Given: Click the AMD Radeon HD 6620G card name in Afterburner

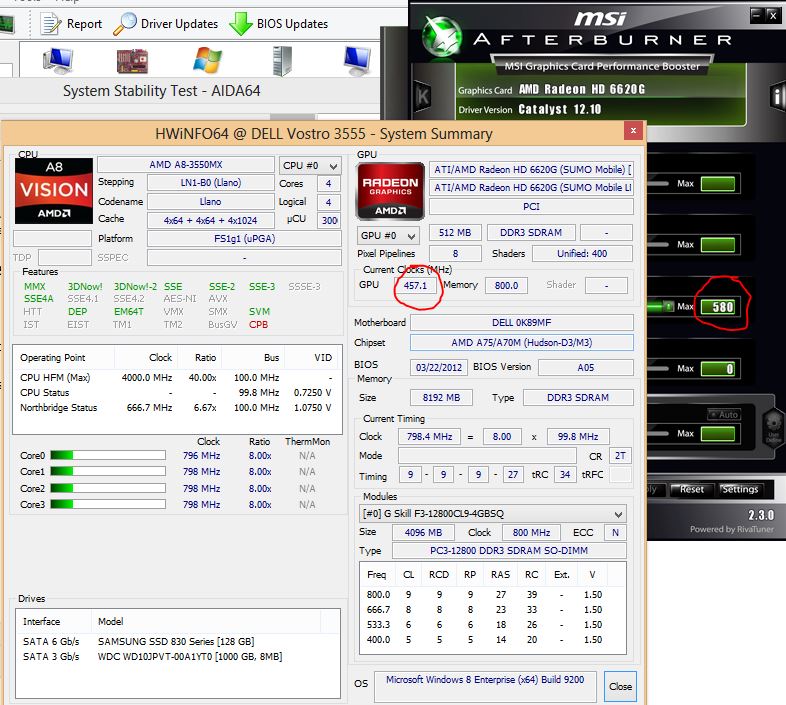Looking at the screenshot, I should 582,89.
